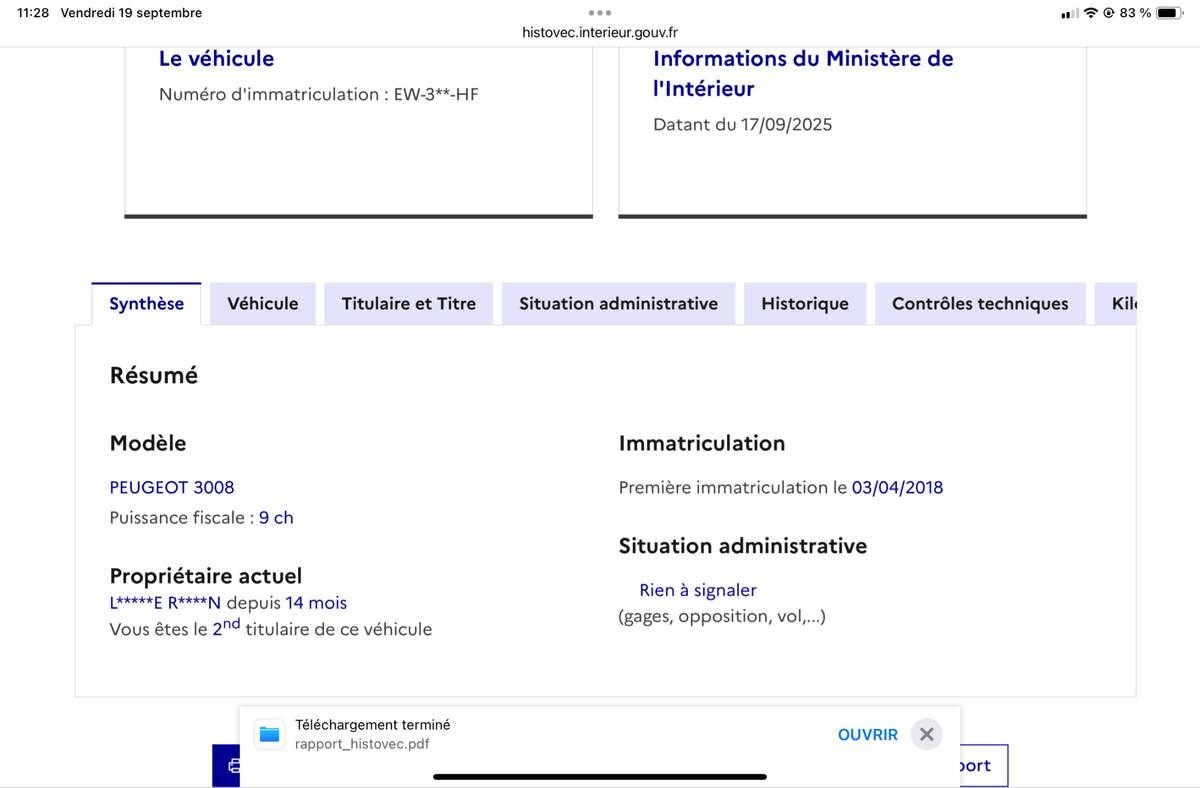The width and height of the screenshot is (1200, 788).
Task: Tap the Wi-Fi icon in status bar
Action: tap(1091, 13)
